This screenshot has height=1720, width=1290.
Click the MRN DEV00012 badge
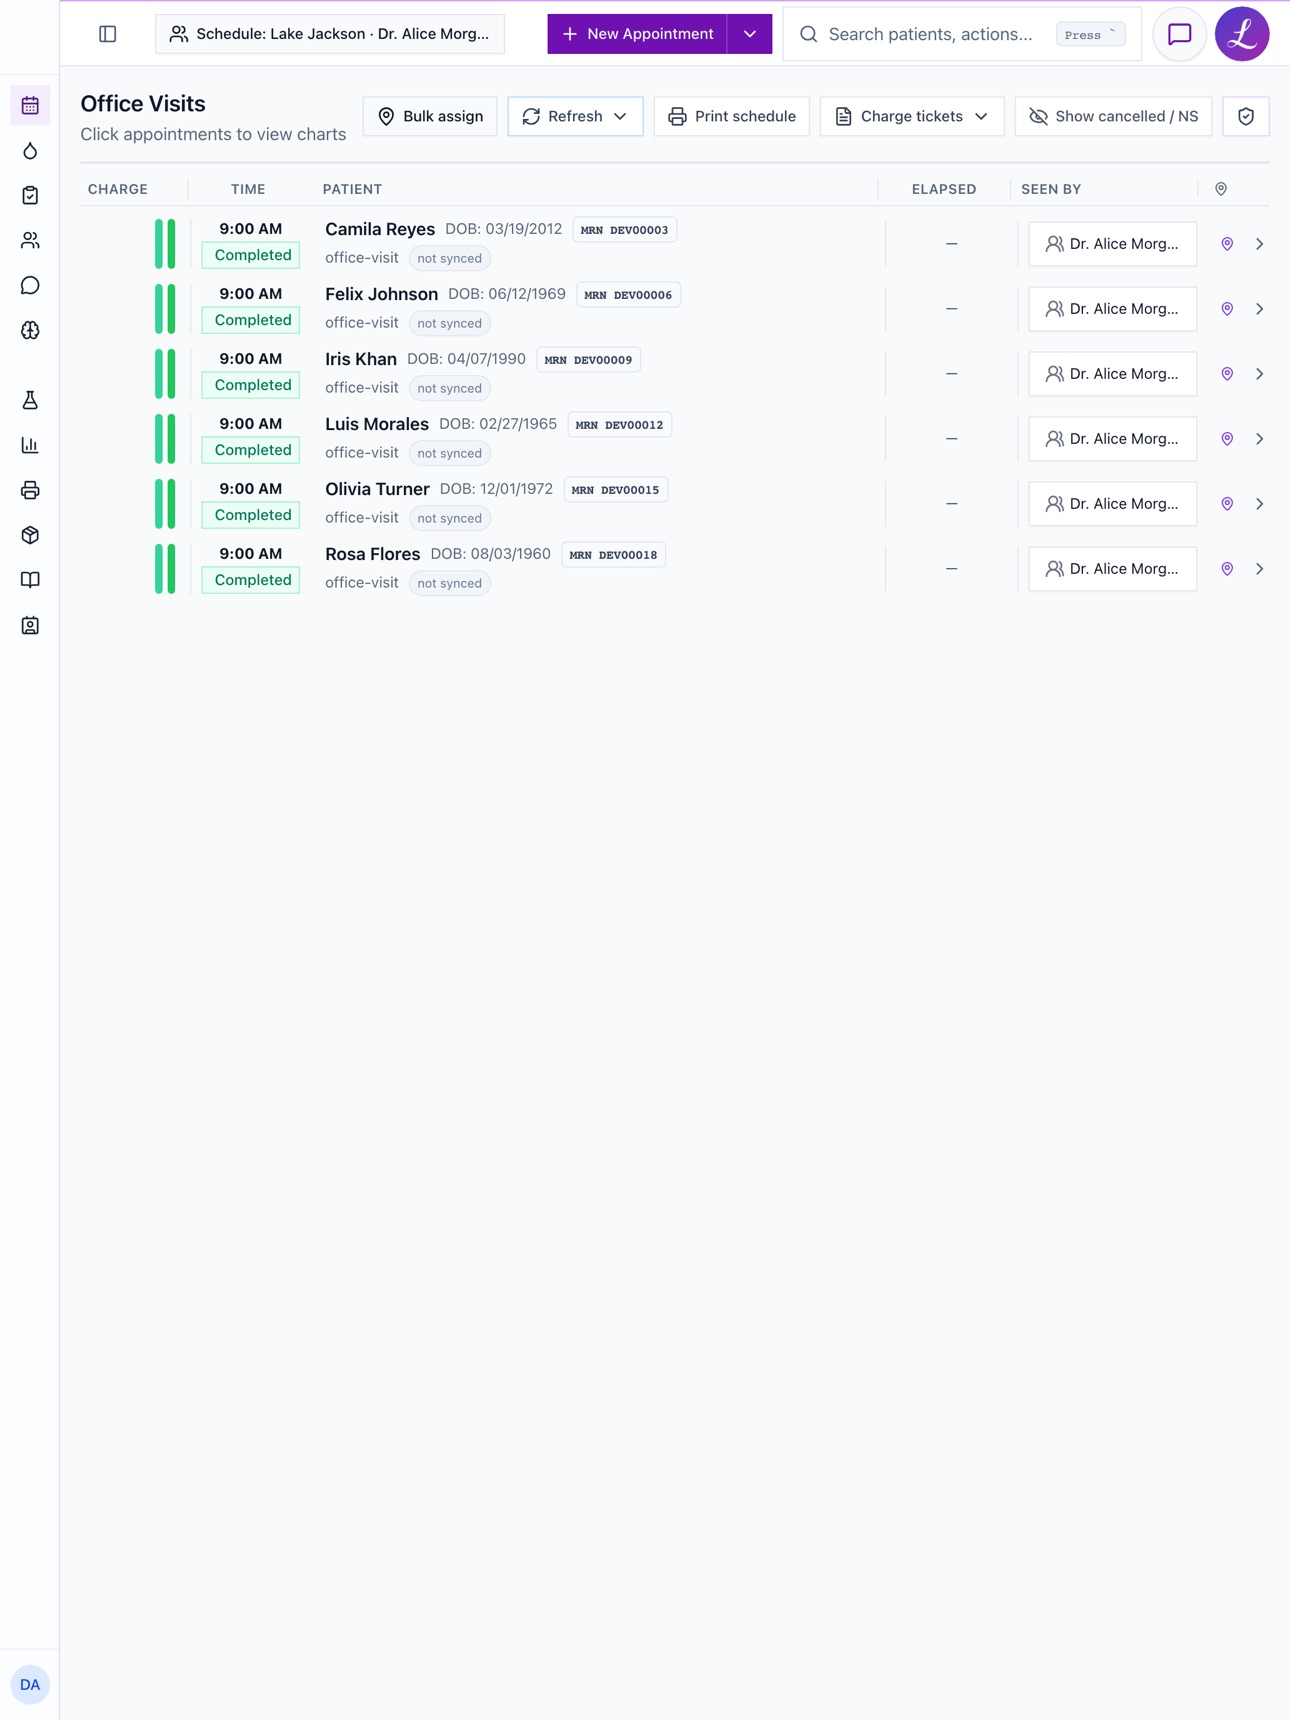(x=620, y=425)
